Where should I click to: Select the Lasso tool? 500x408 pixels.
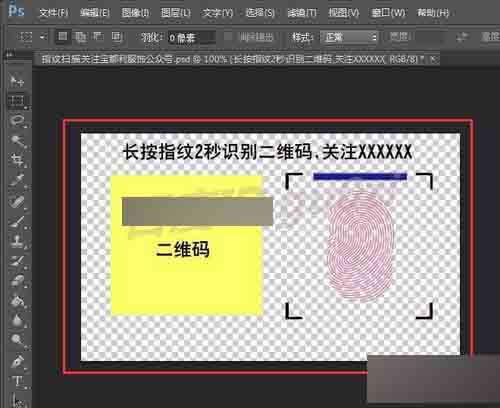tap(17, 120)
